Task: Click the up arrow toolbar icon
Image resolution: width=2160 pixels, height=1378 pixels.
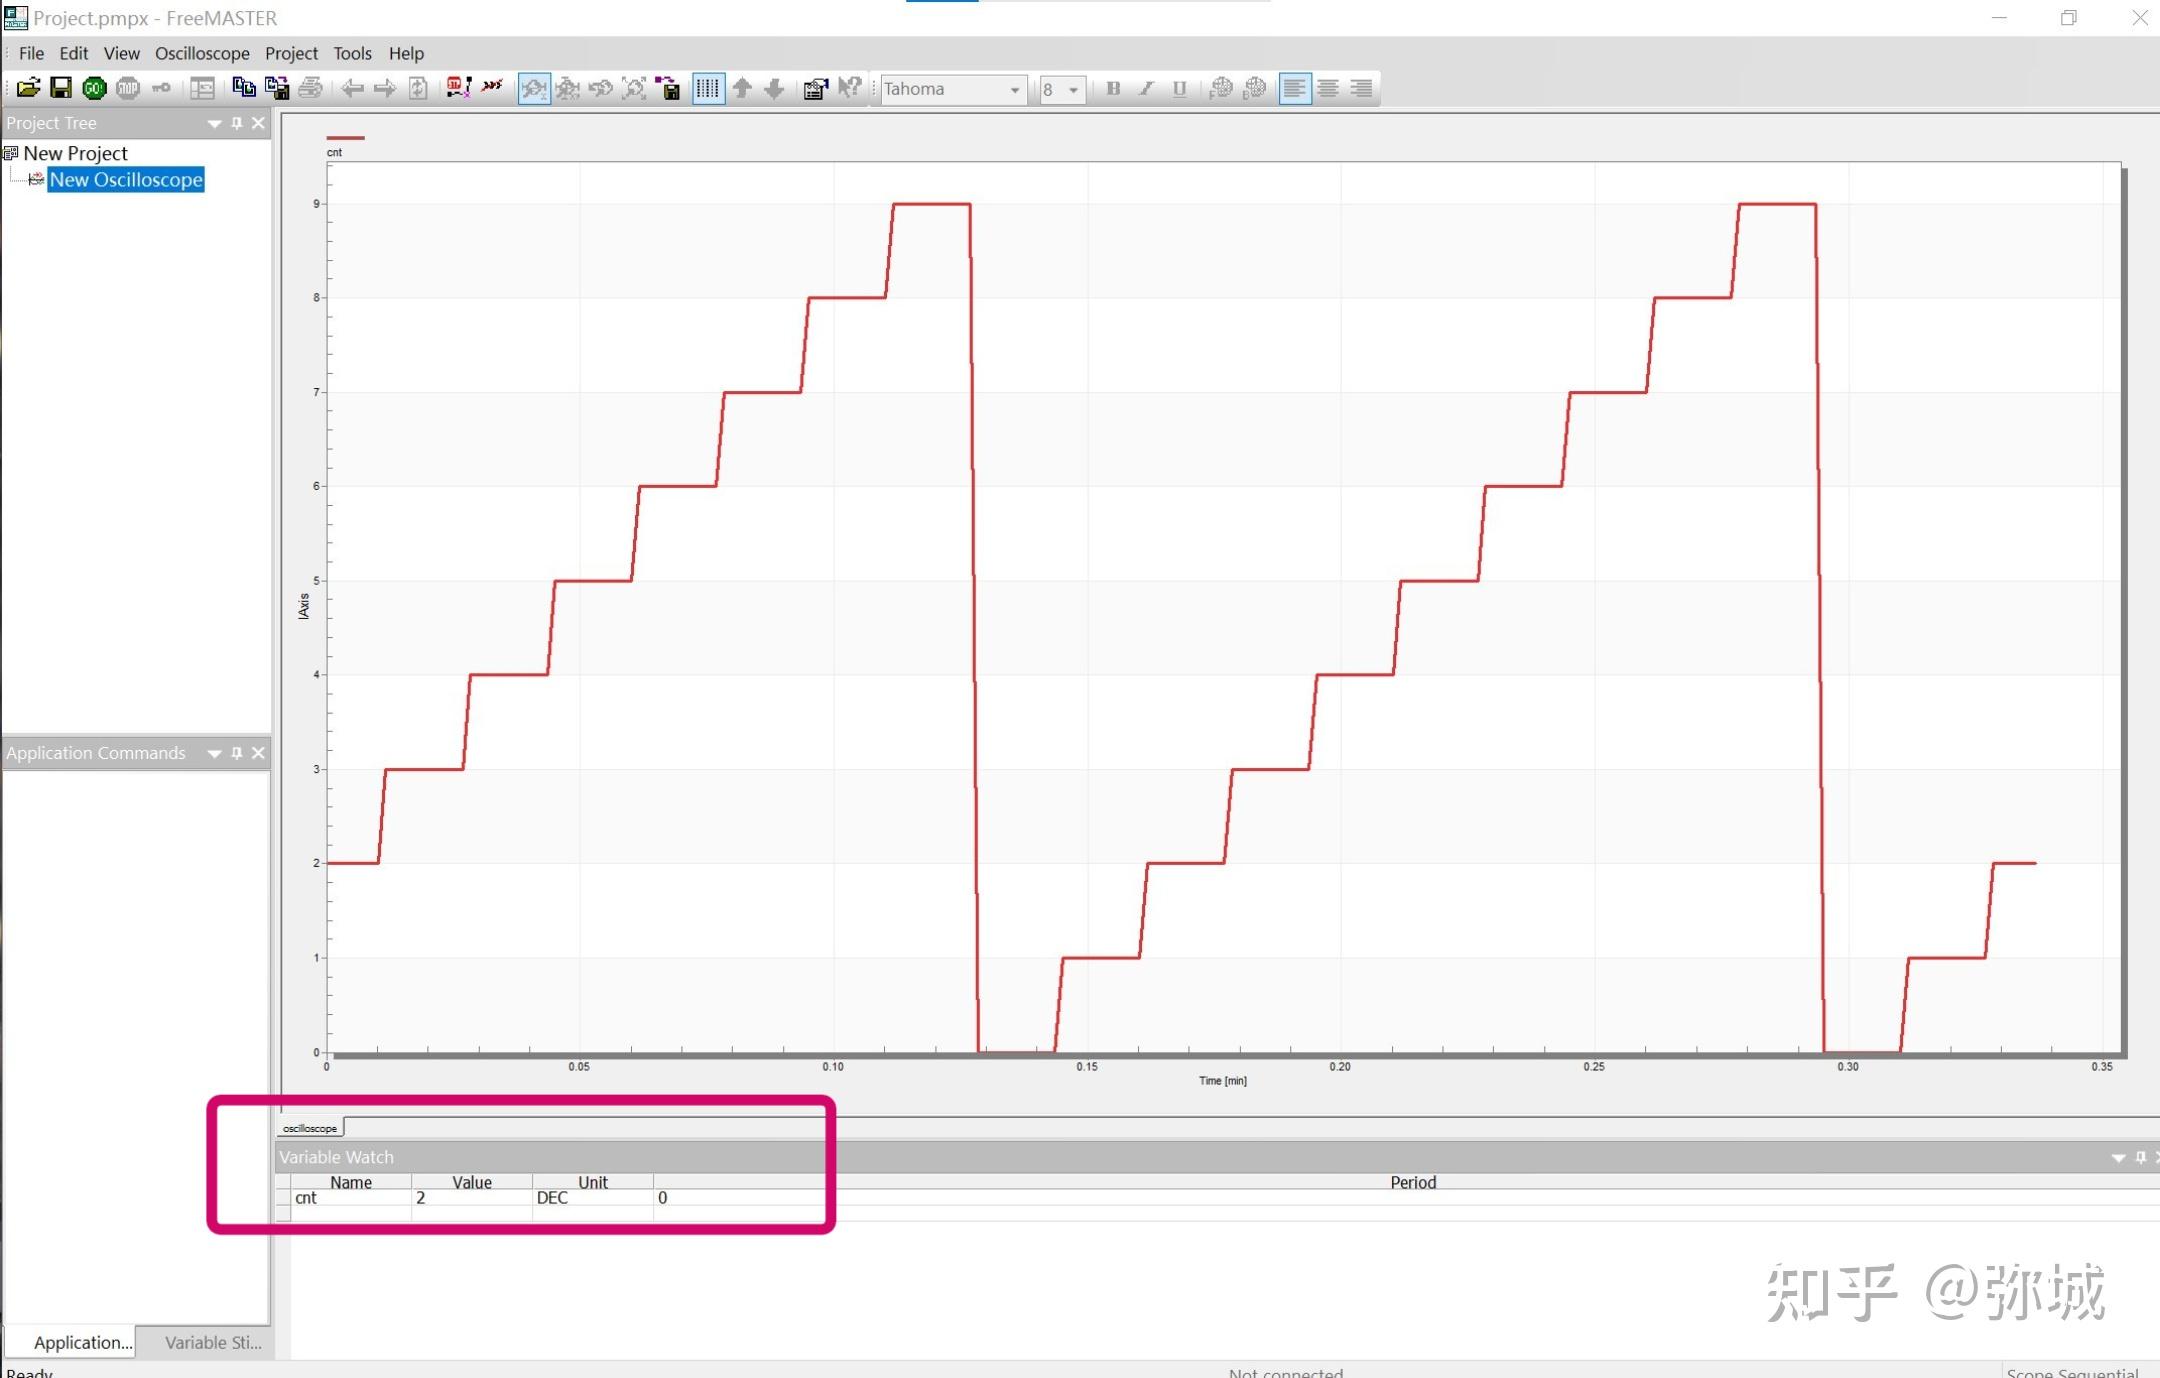Action: 742,89
